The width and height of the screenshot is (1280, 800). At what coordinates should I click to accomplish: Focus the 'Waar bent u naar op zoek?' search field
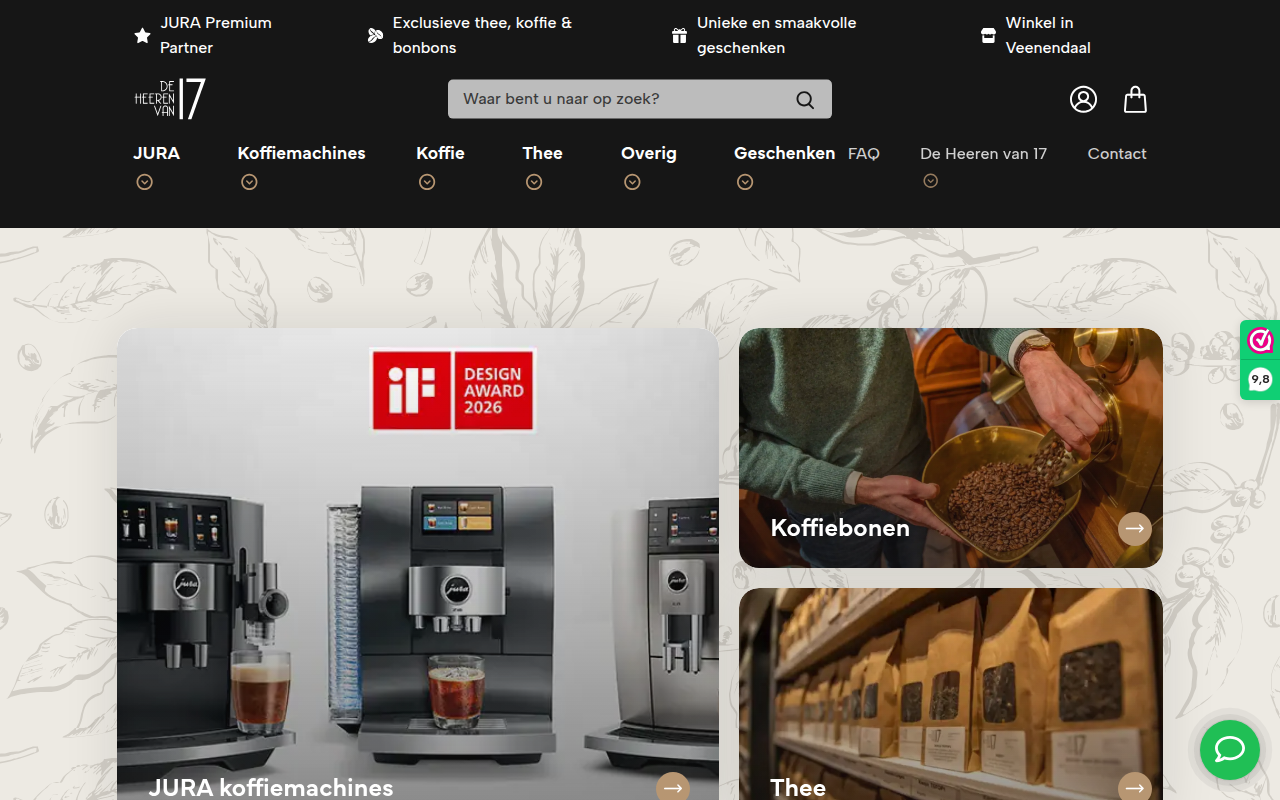(x=640, y=99)
